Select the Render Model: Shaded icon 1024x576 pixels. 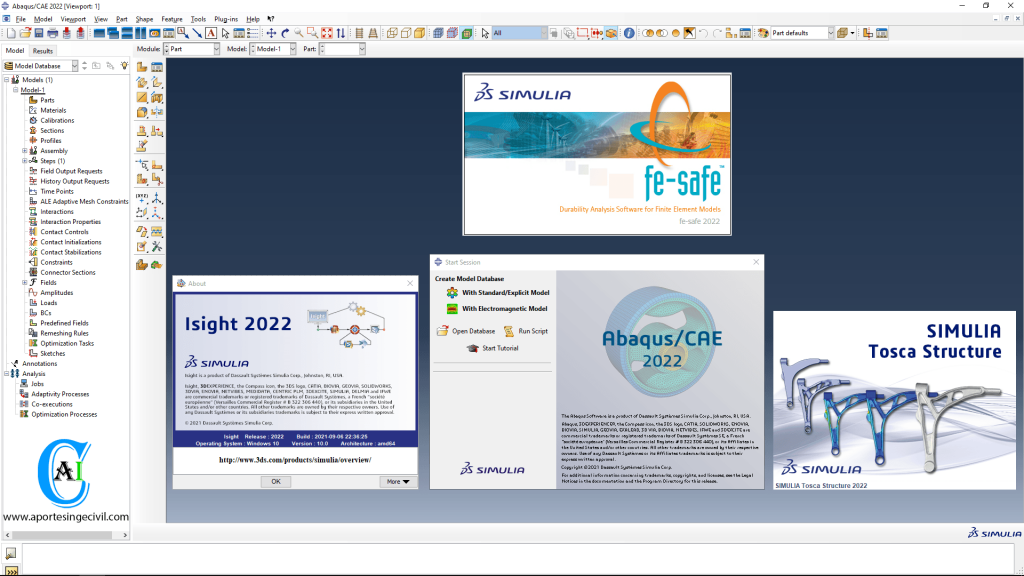[419, 34]
